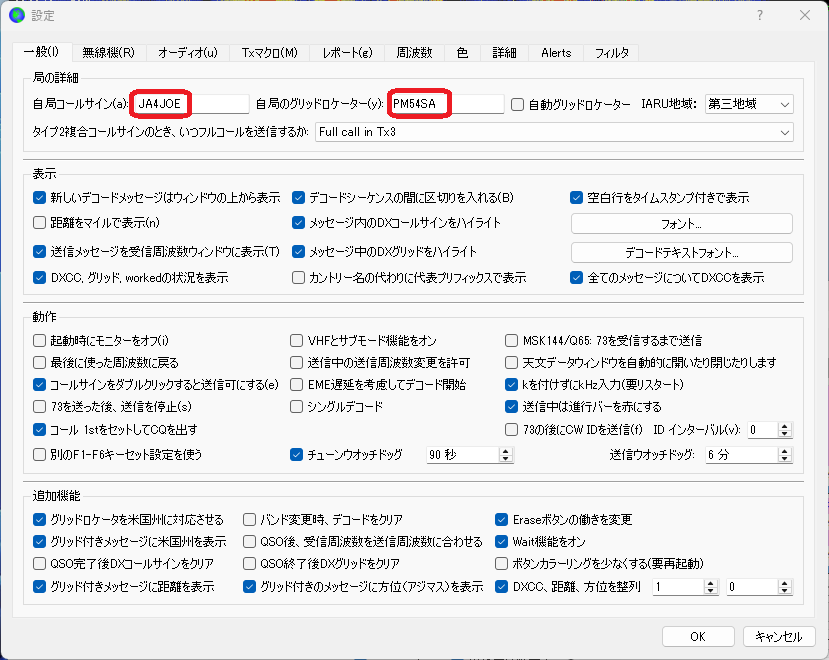Uncheck グリッド付きメッセージに米国州を表示
This screenshot has width=829, height=660.
tap(40, 542)
